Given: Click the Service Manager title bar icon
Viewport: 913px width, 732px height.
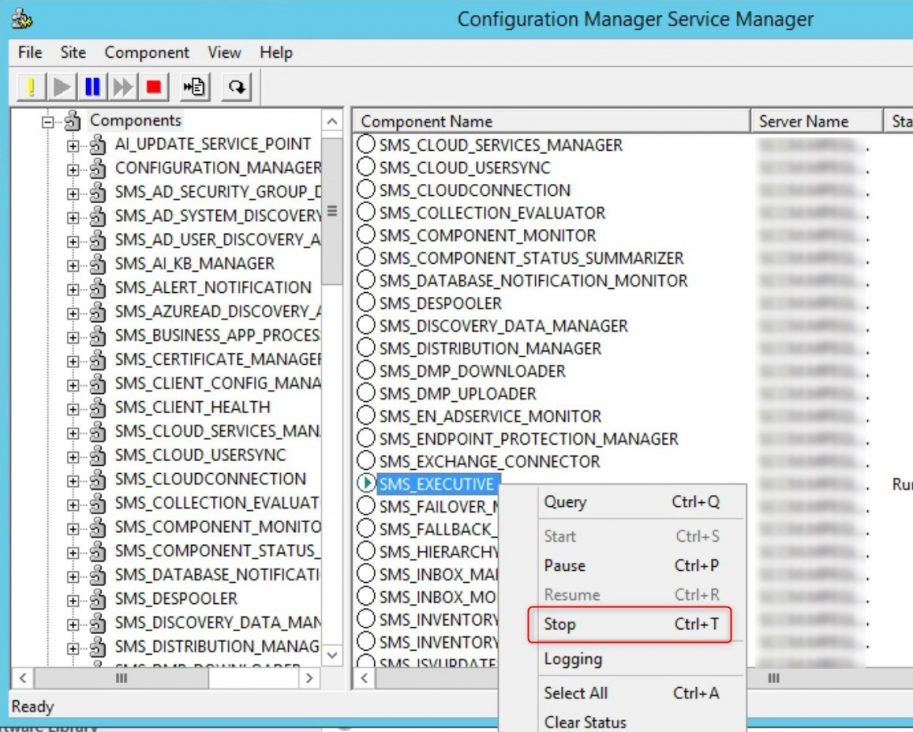Looking at the screenshot, I should [24, 17].
